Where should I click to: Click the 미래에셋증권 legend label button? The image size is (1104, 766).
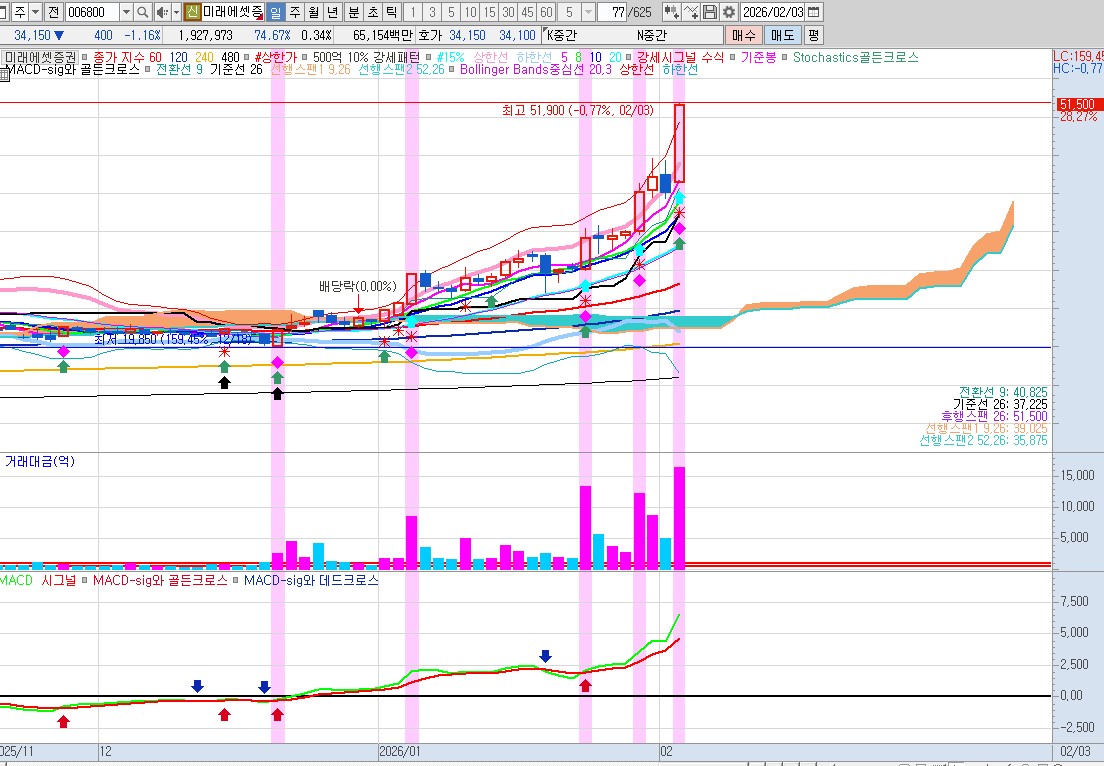click(x=39, y=58)
